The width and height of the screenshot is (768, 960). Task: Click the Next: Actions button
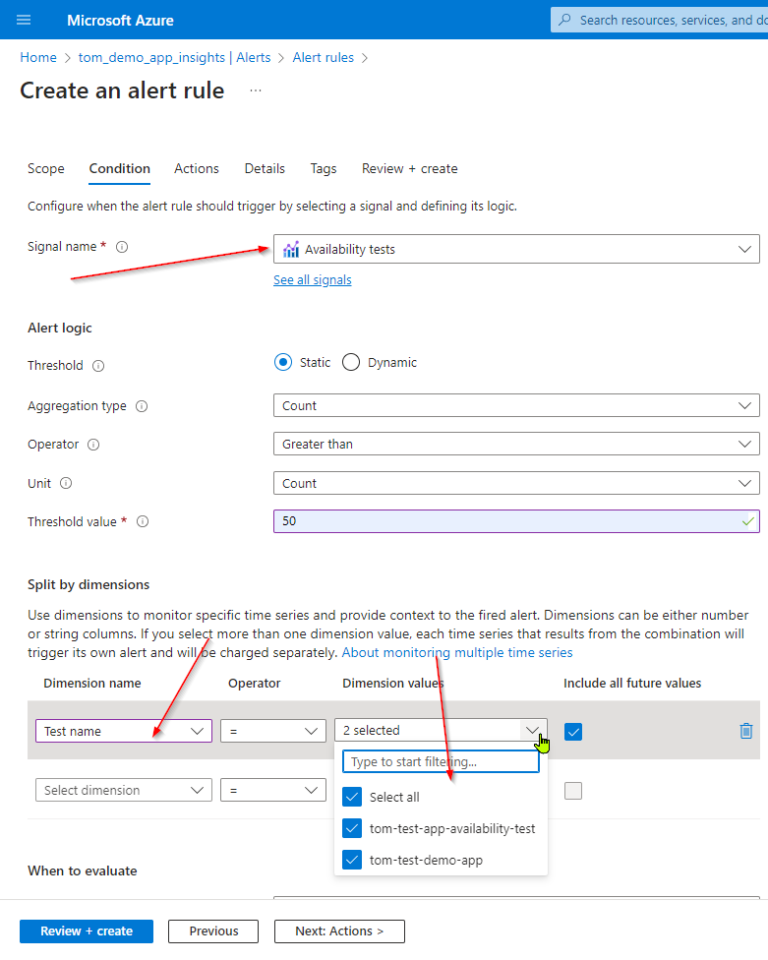339,931
